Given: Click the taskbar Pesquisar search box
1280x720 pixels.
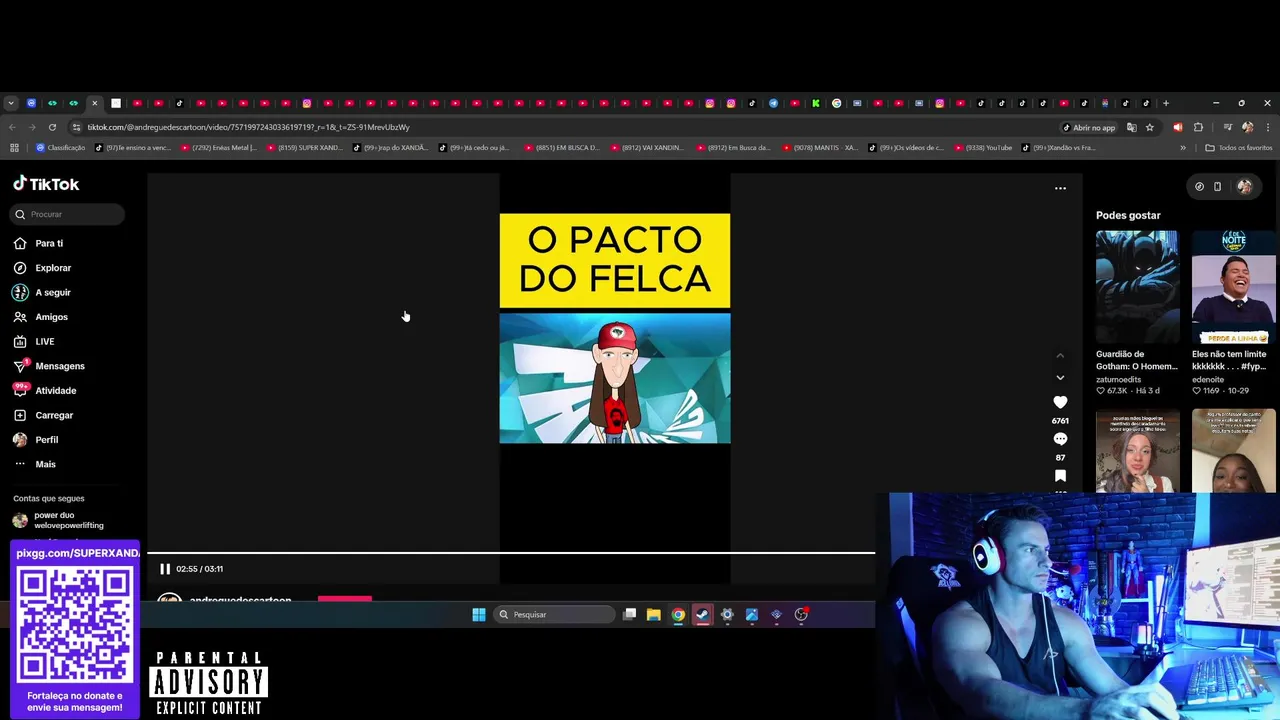Looking at the screenshot, I should tap(553, 615).
